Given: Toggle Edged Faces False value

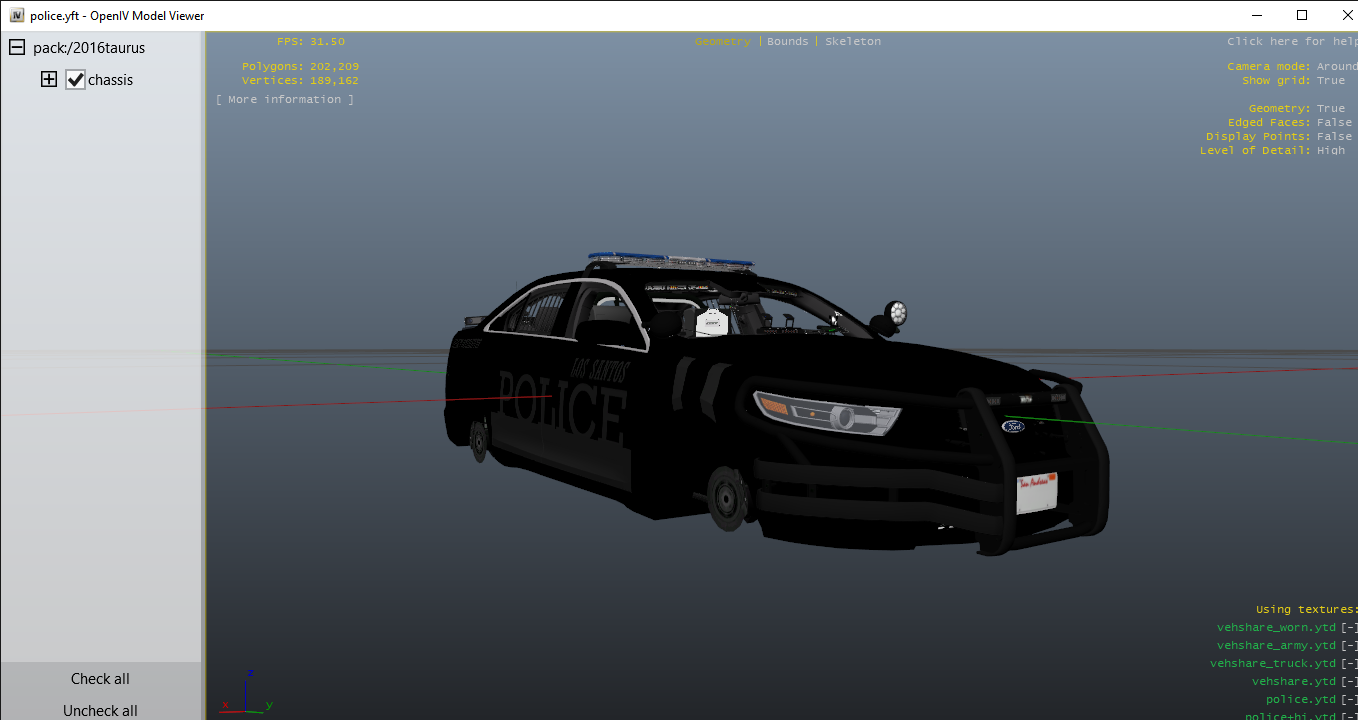Looking at the screenshot, I should 1334,123.
